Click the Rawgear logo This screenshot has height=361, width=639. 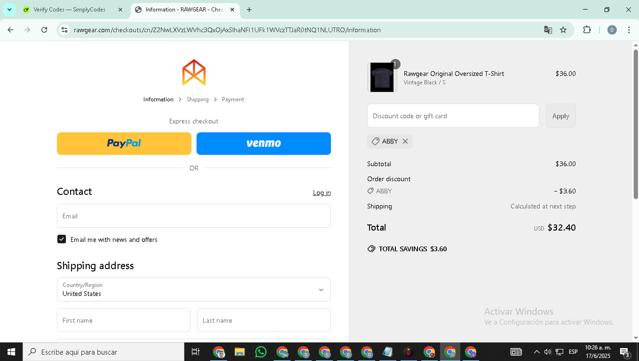[194, 73]
